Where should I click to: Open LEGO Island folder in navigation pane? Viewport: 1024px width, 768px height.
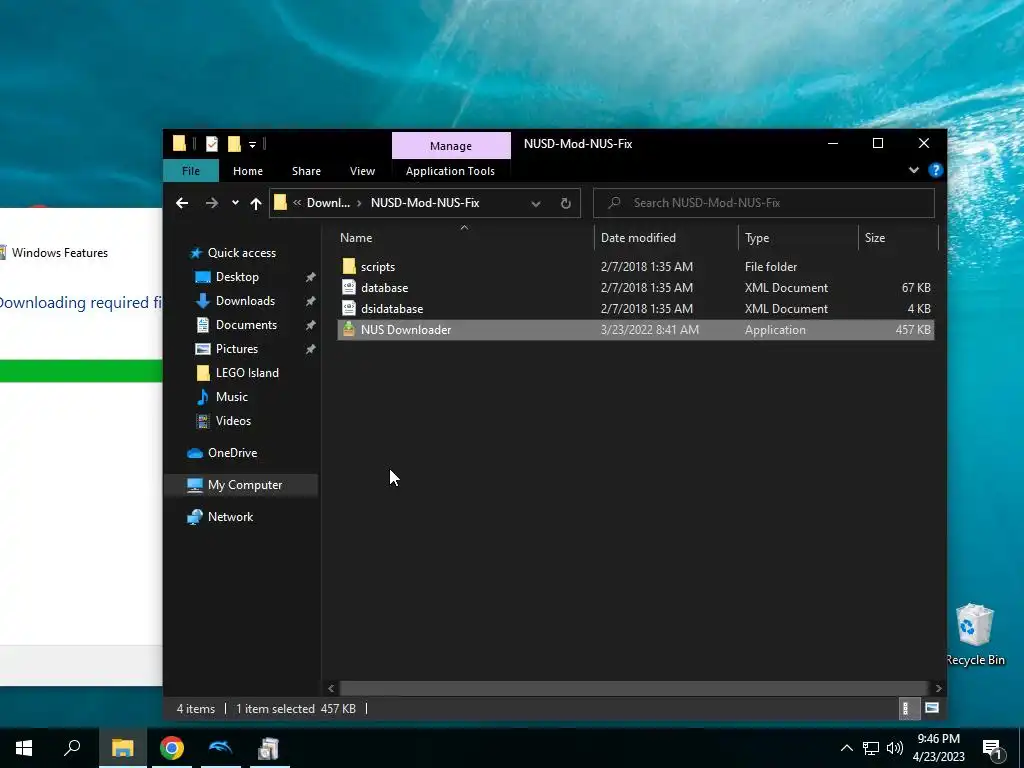click(247, 373)
